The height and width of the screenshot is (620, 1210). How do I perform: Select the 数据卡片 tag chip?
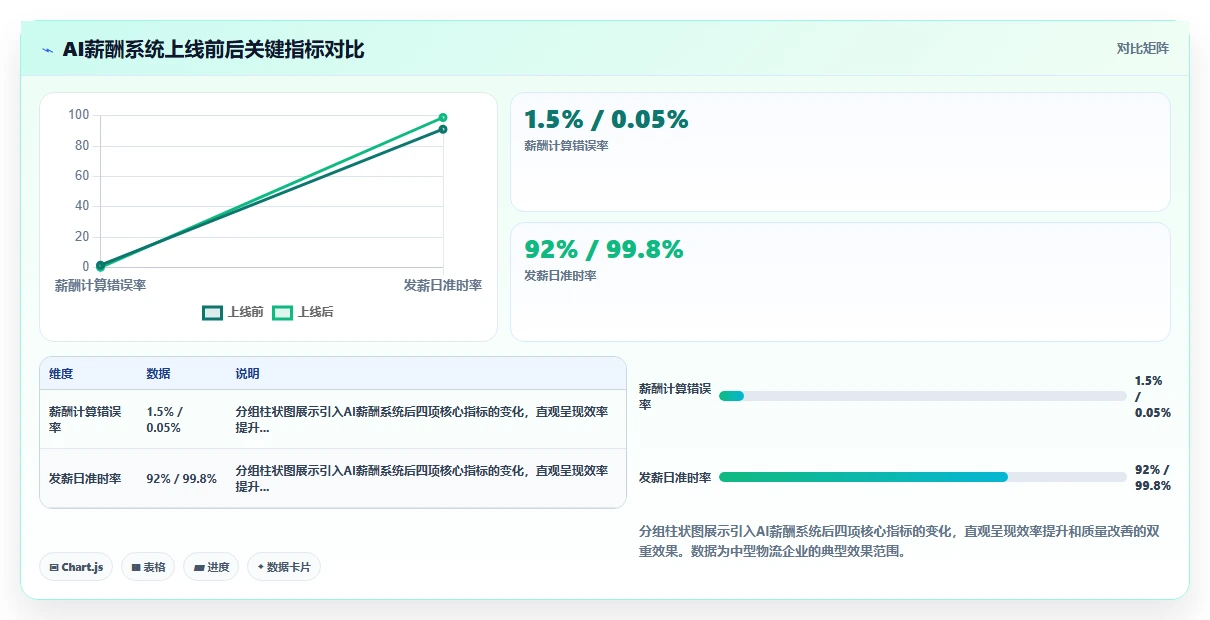click(284, 567)
